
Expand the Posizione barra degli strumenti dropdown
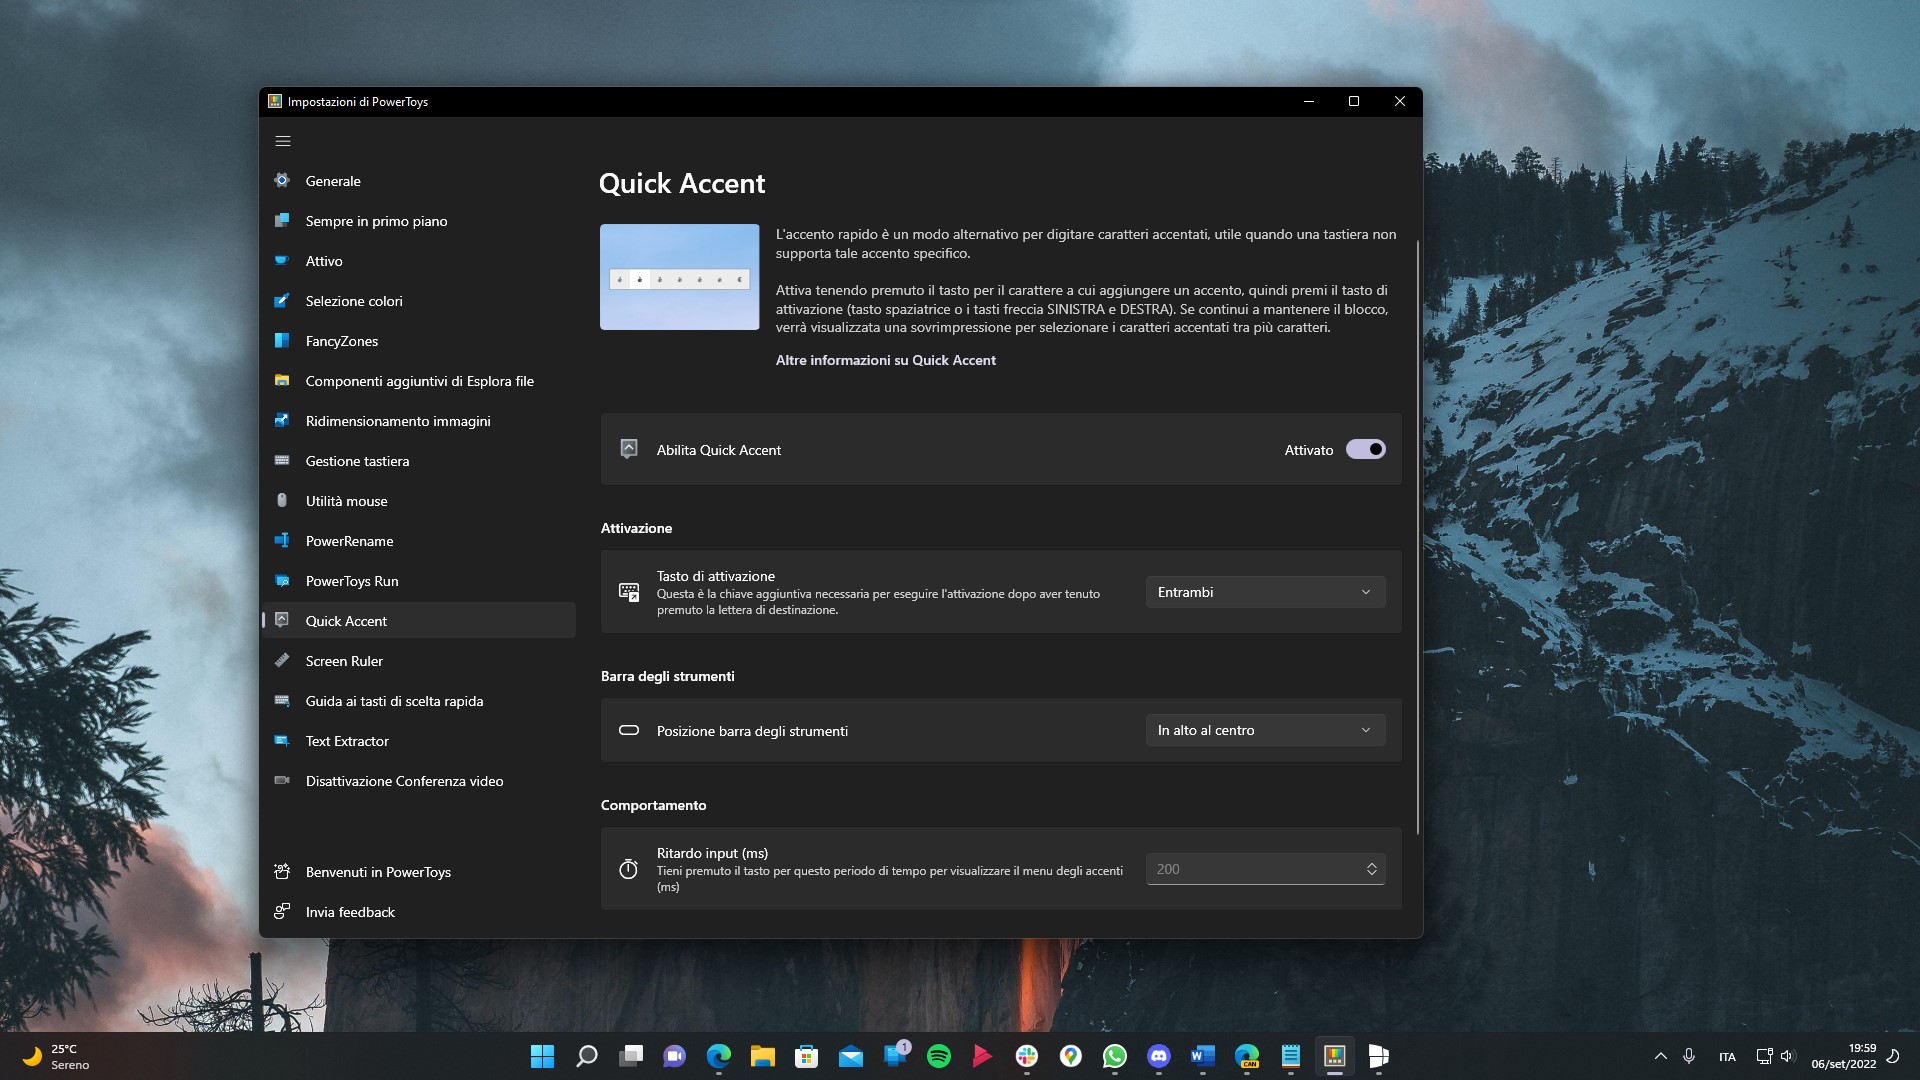tap(1263, 729)
